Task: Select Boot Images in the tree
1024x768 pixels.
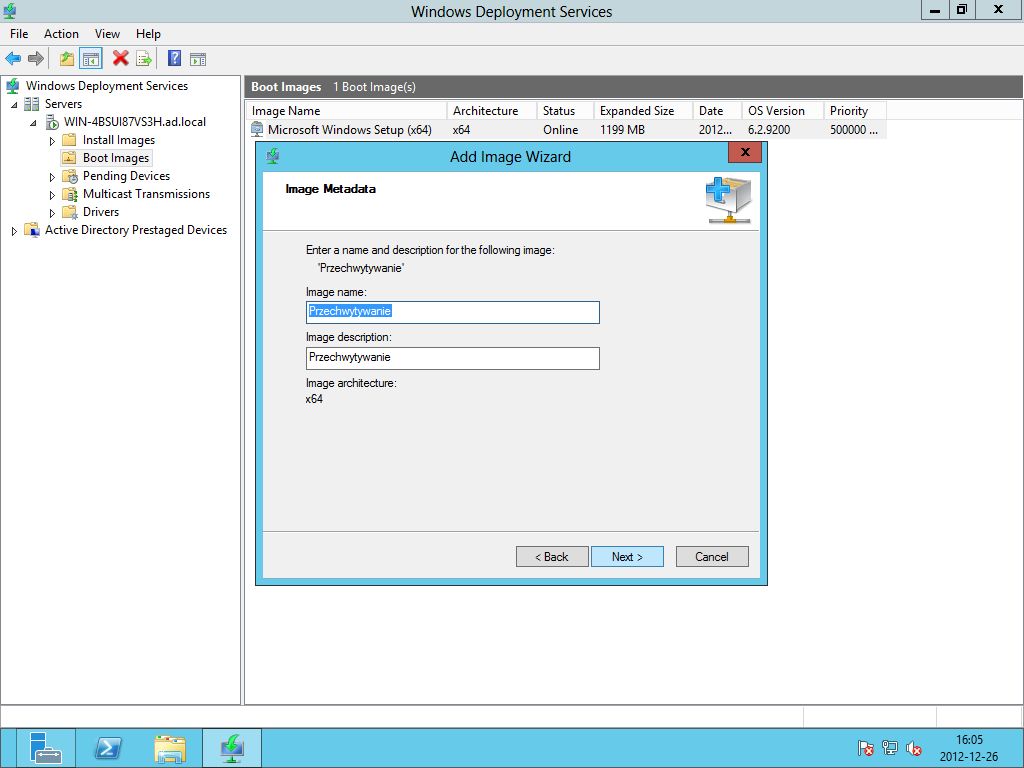Action: tap(116, 158)
